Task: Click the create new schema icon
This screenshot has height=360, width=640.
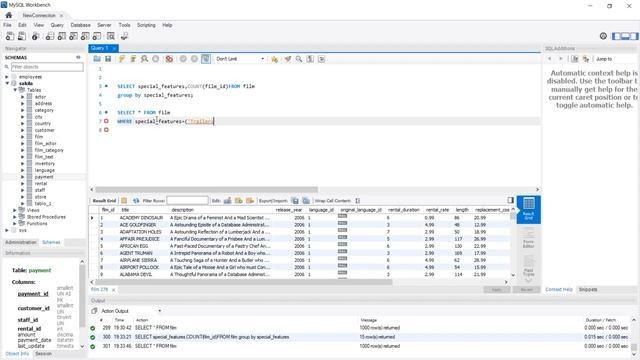Action: click(x=50, y=36)
